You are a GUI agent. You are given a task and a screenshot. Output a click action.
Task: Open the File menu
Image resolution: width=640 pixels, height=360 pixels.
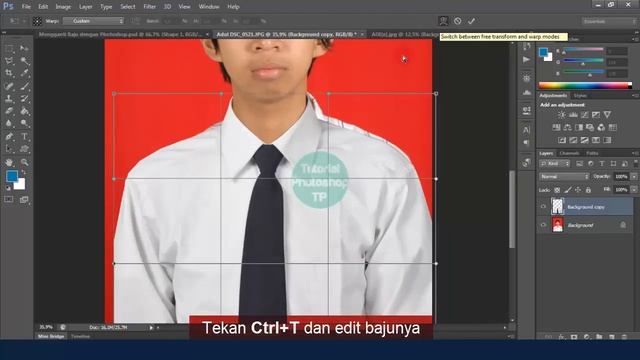click(26, 7)
